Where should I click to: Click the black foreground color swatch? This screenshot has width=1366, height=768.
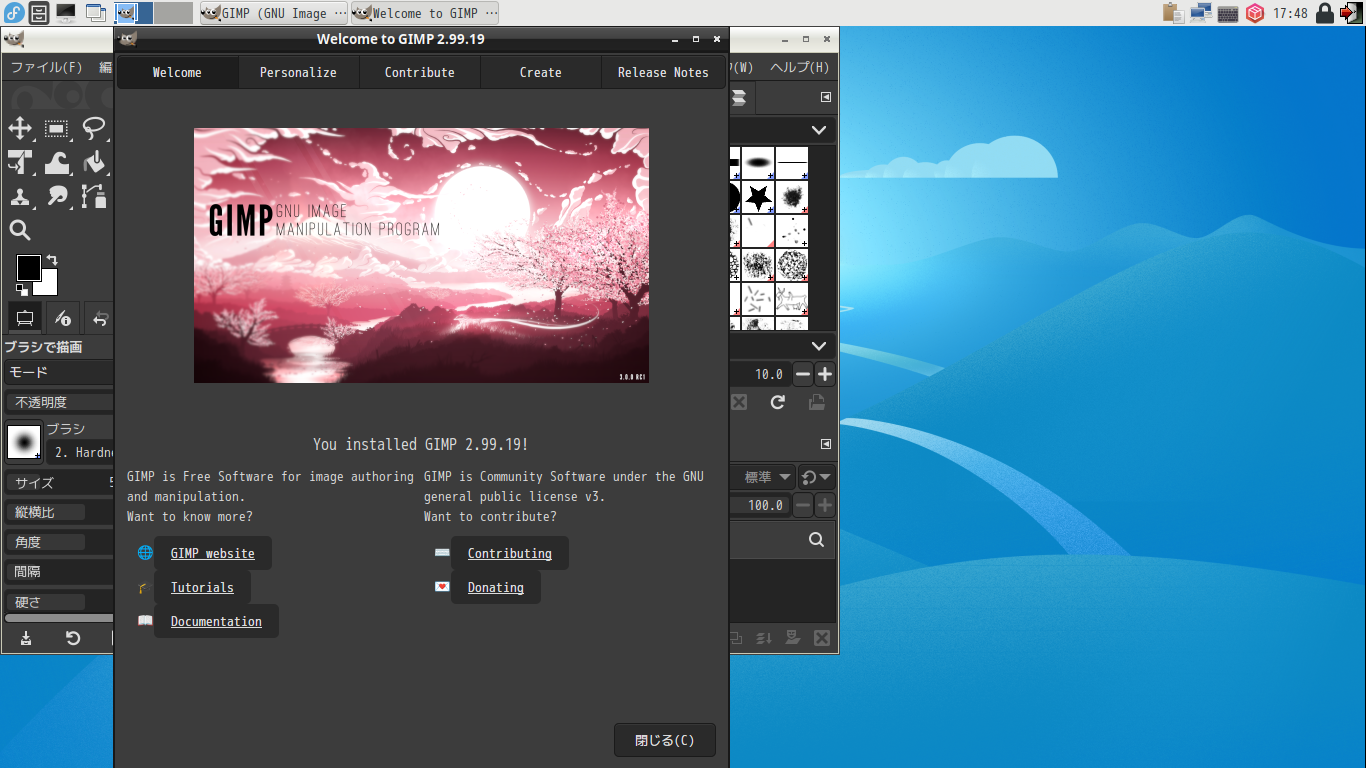pos(28,267)
